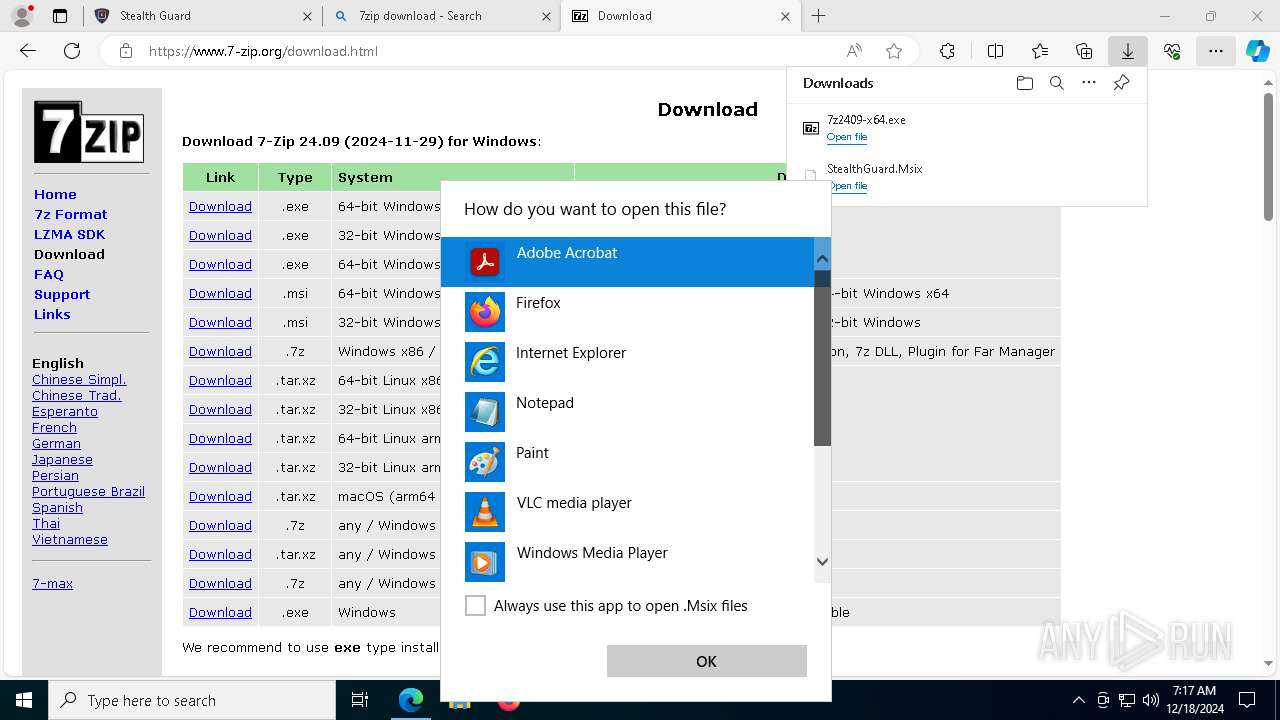Viewport: 1280px width, 720px height.
Task: Open the 7z Format link
Action: (x=70, y=214)
